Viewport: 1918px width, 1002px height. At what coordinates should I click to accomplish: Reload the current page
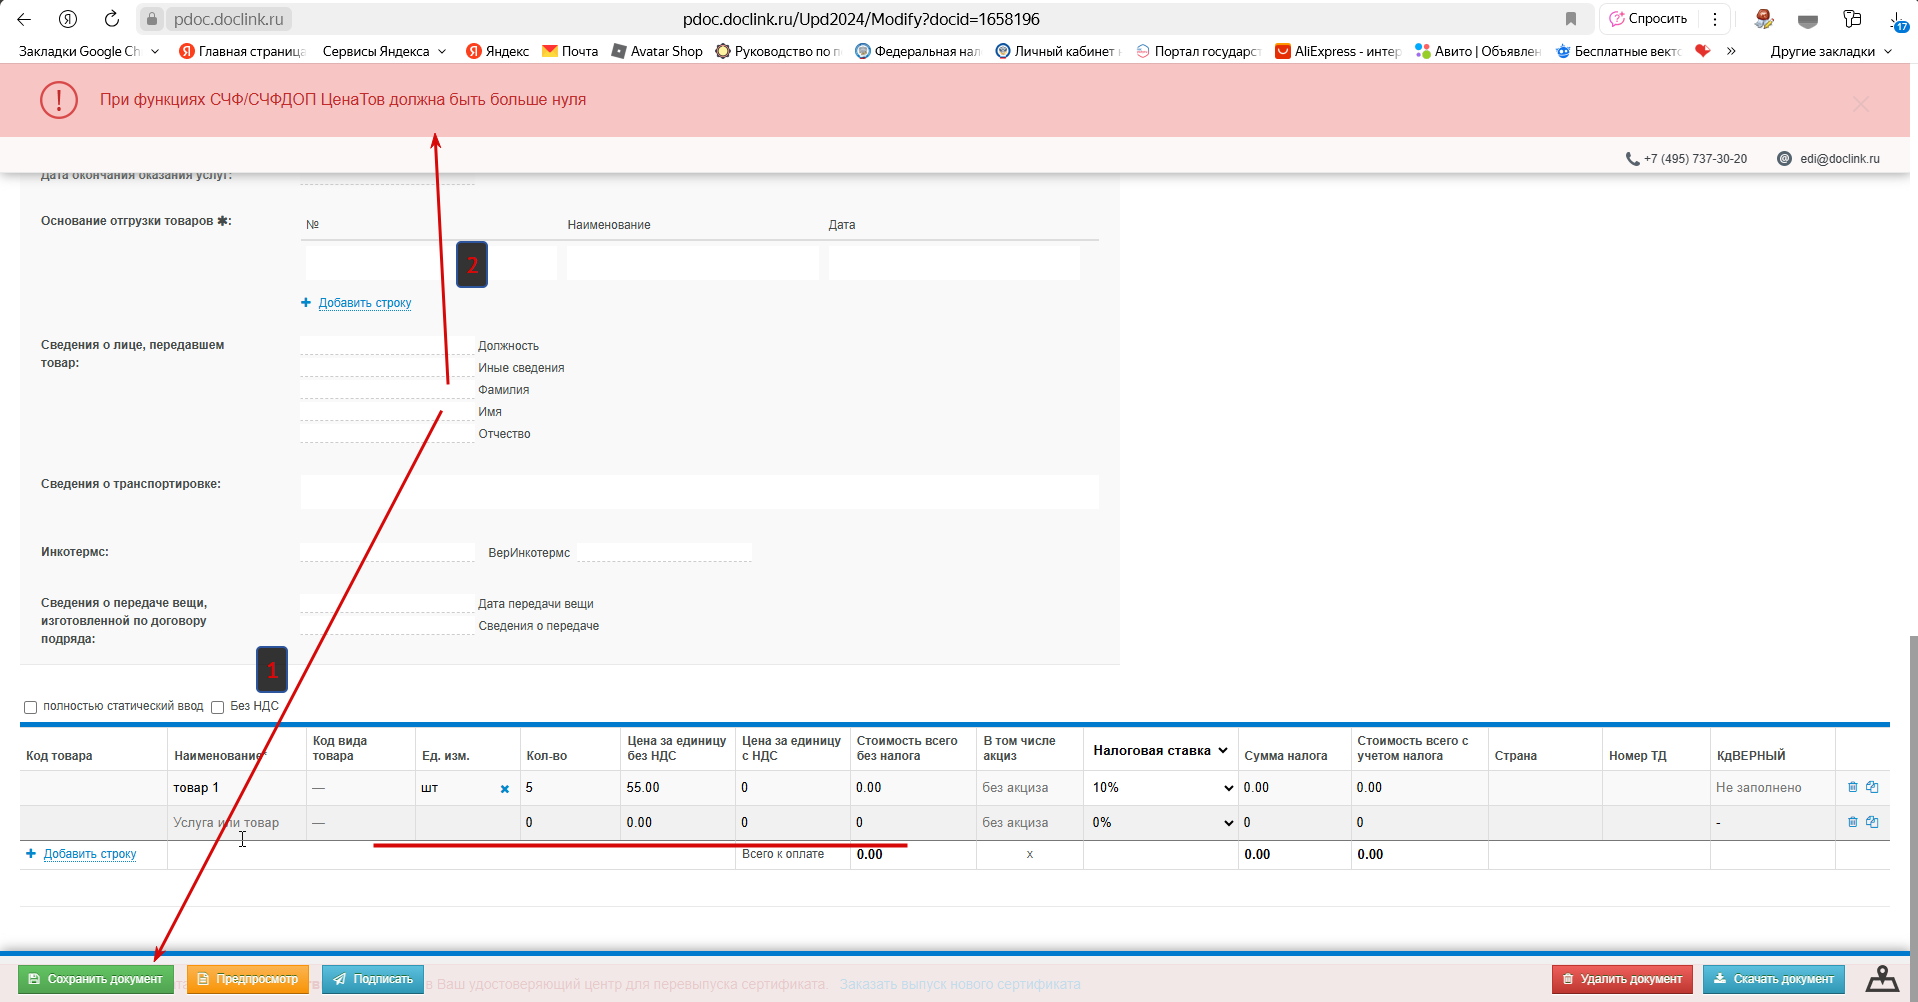point(112,19)
